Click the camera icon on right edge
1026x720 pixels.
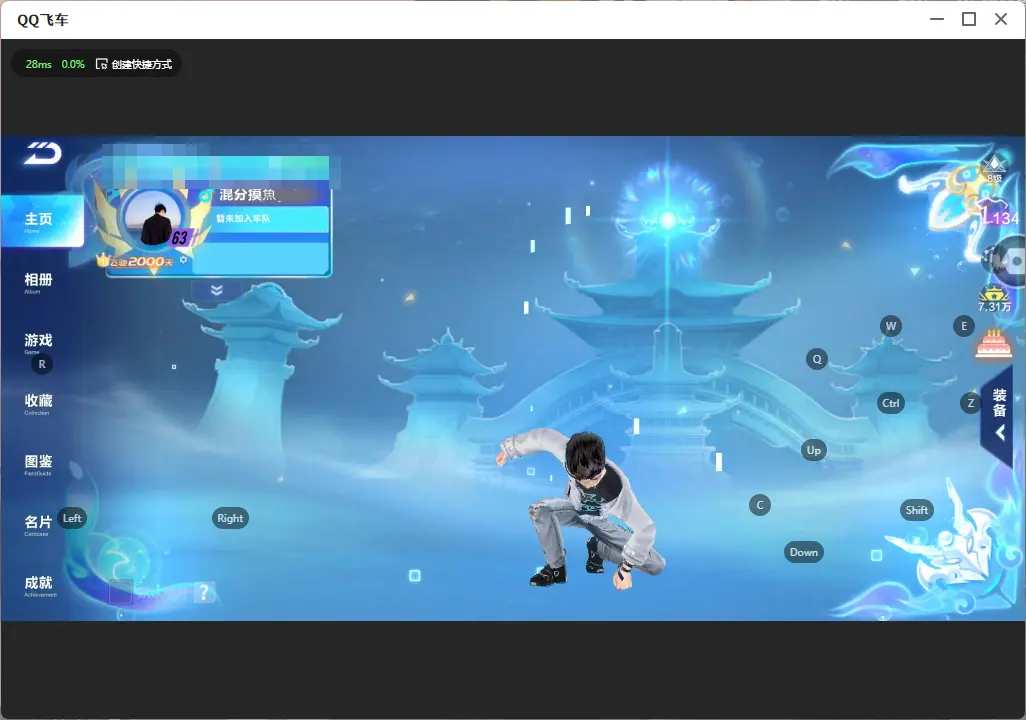pos(1009,261)
